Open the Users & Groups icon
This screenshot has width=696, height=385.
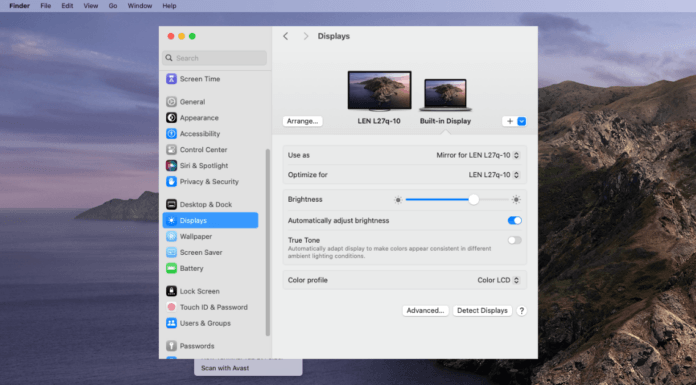tap(171, 323)
